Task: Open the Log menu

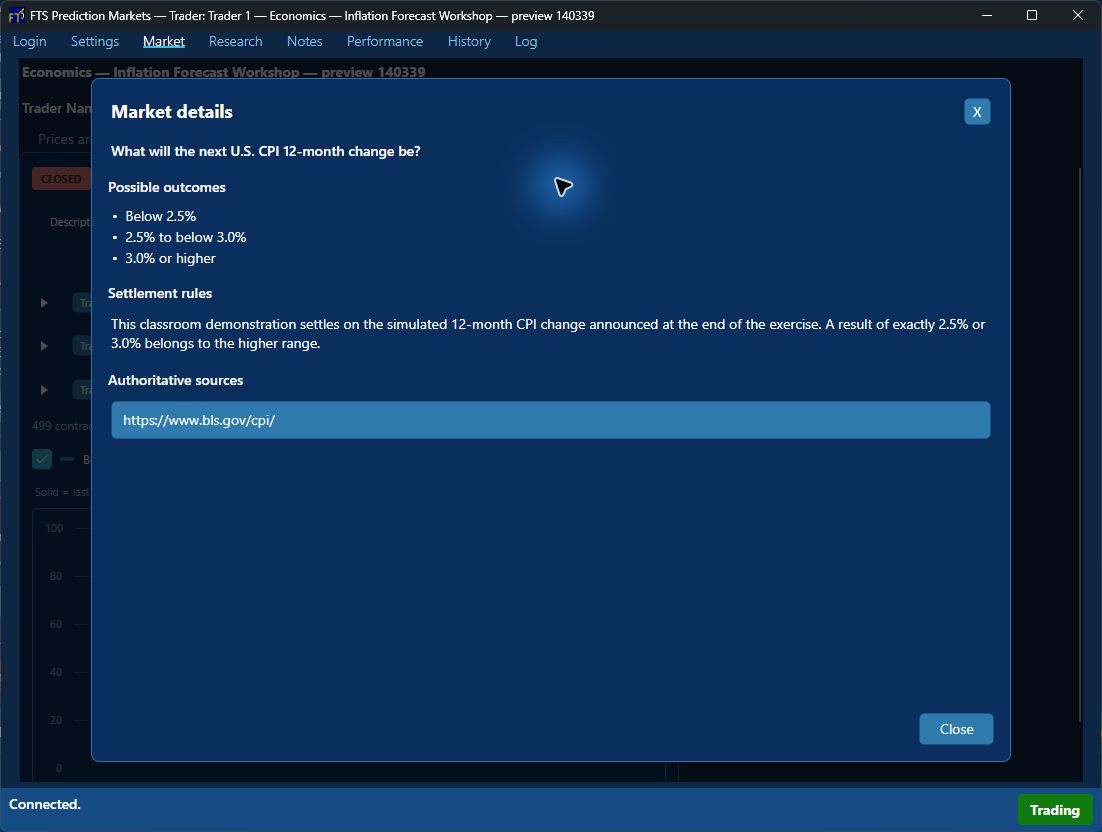Action: tap(526, 41)
